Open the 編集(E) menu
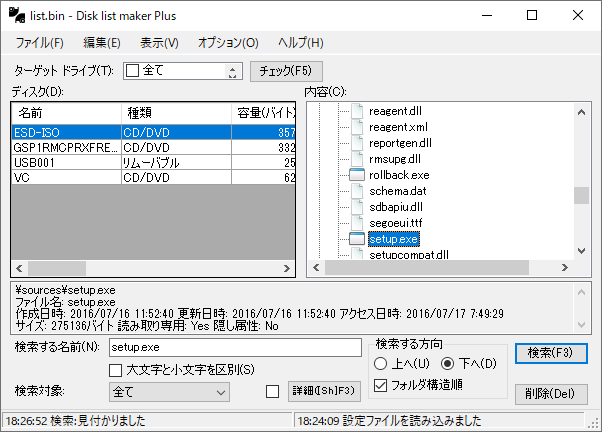This screenshot has height=432, width=602. (102, 42)
